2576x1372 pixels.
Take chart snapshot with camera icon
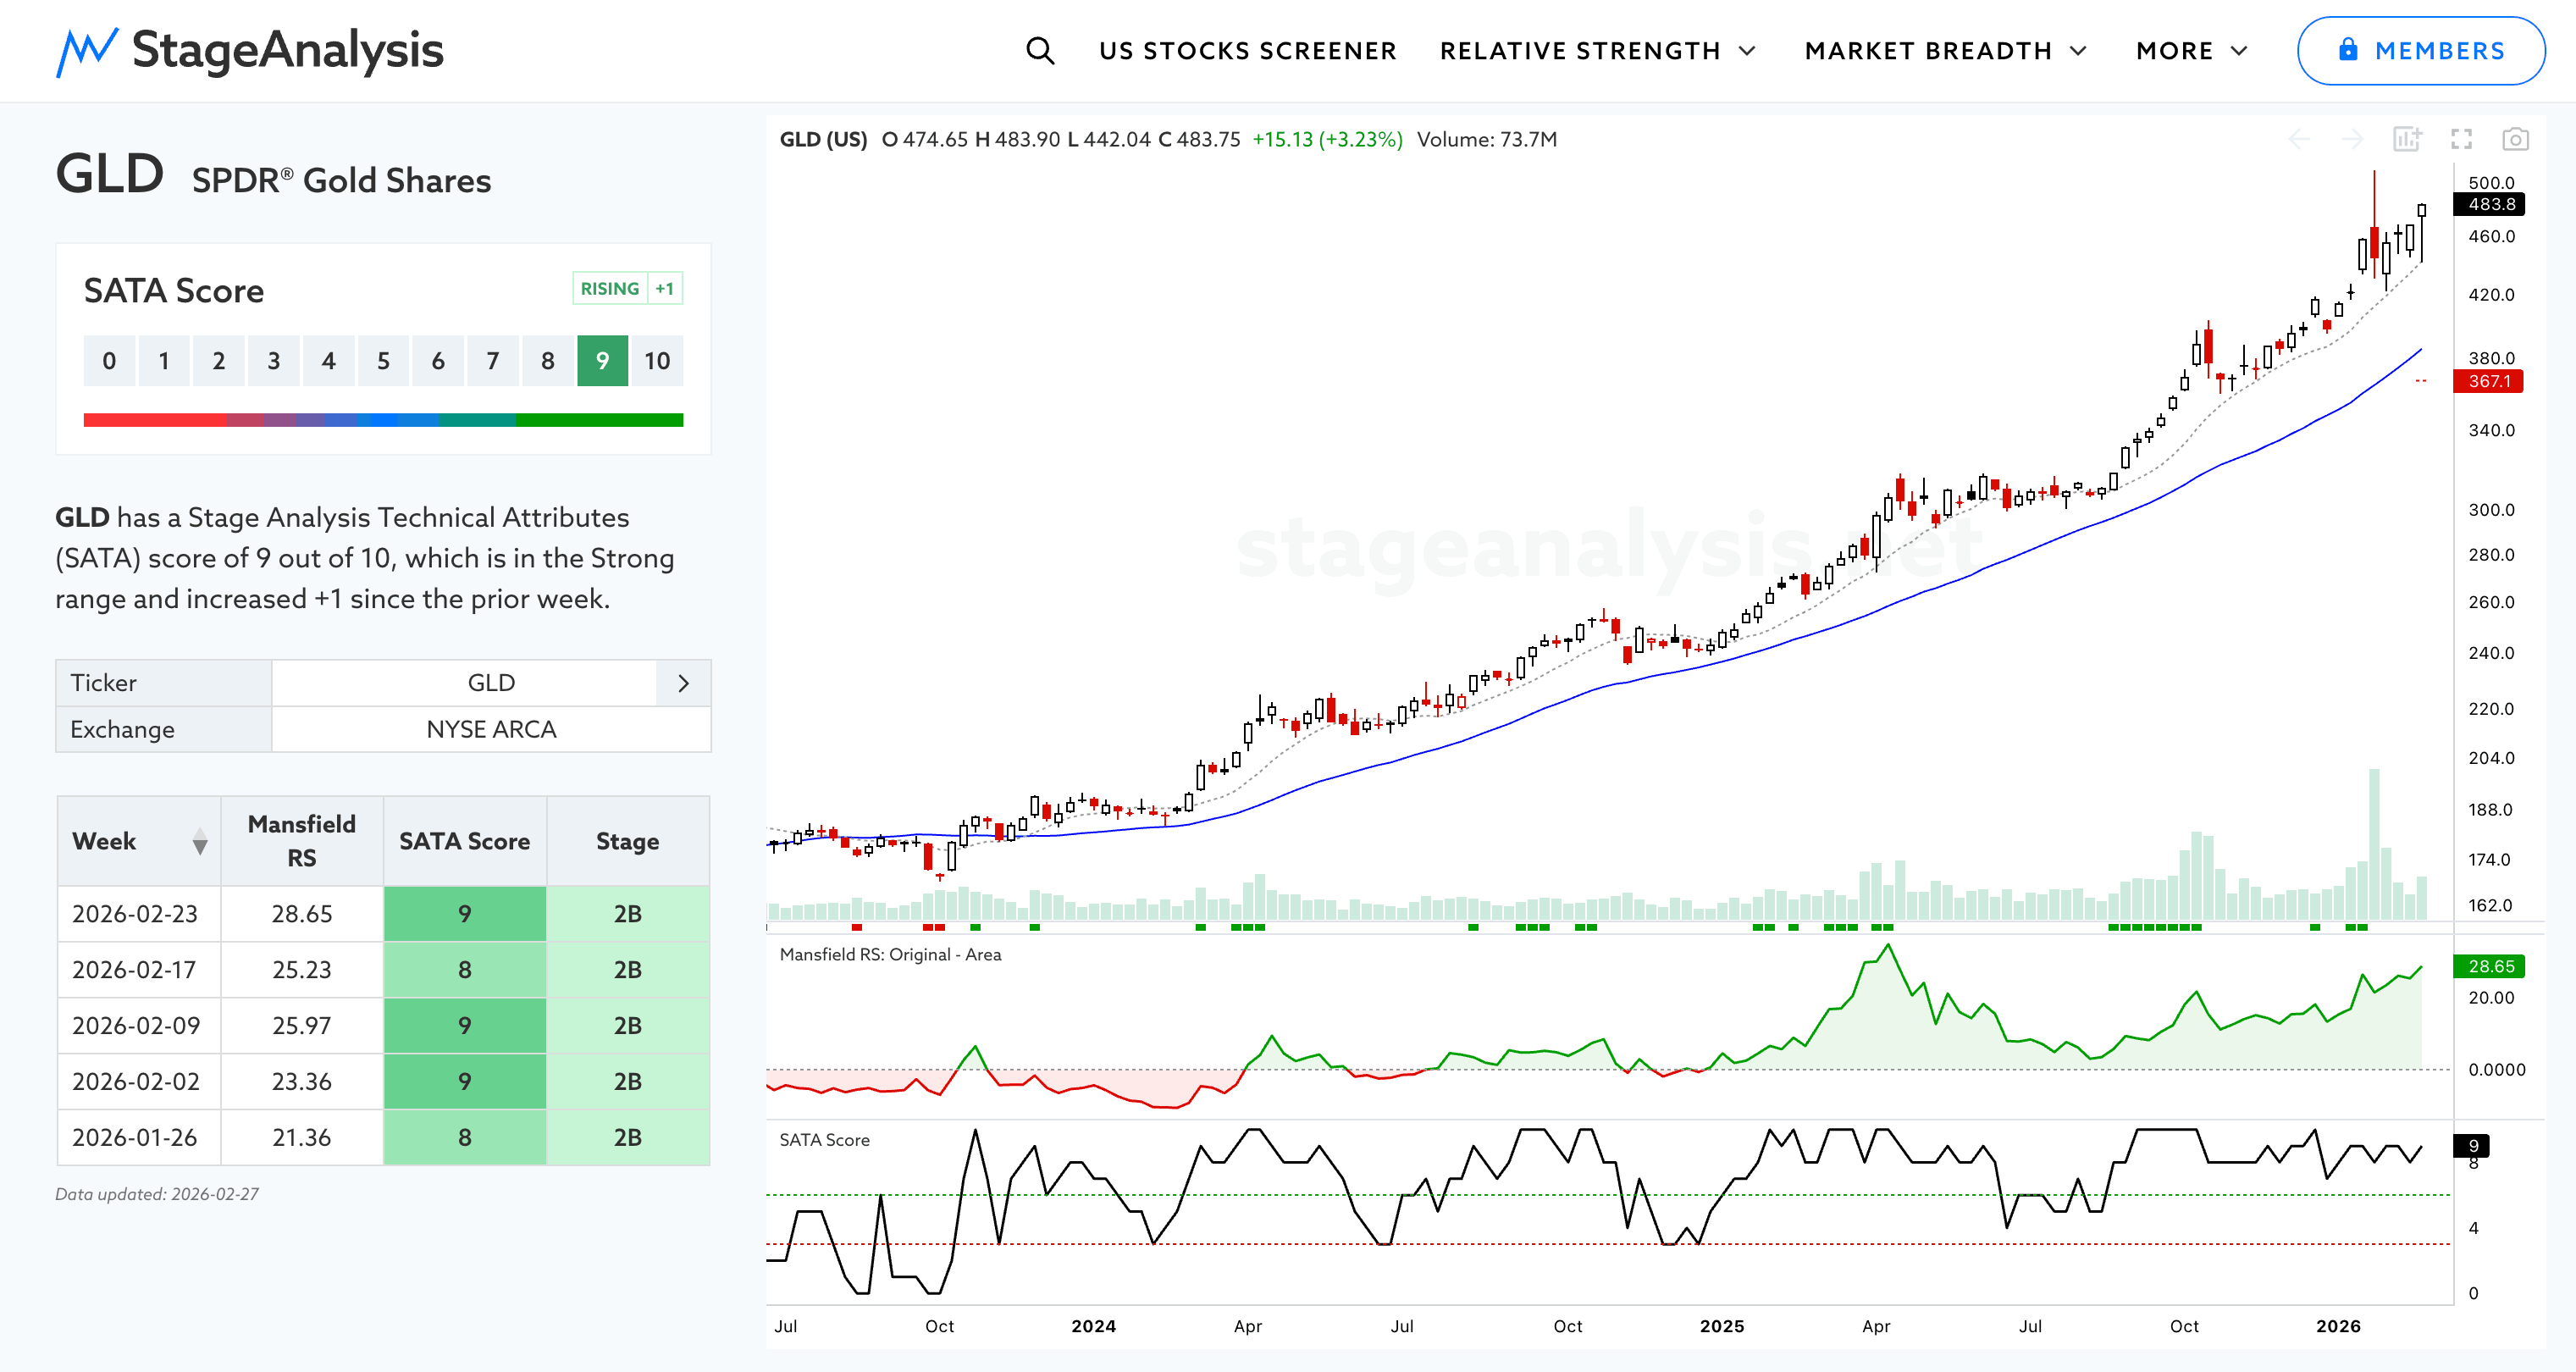2515,139
